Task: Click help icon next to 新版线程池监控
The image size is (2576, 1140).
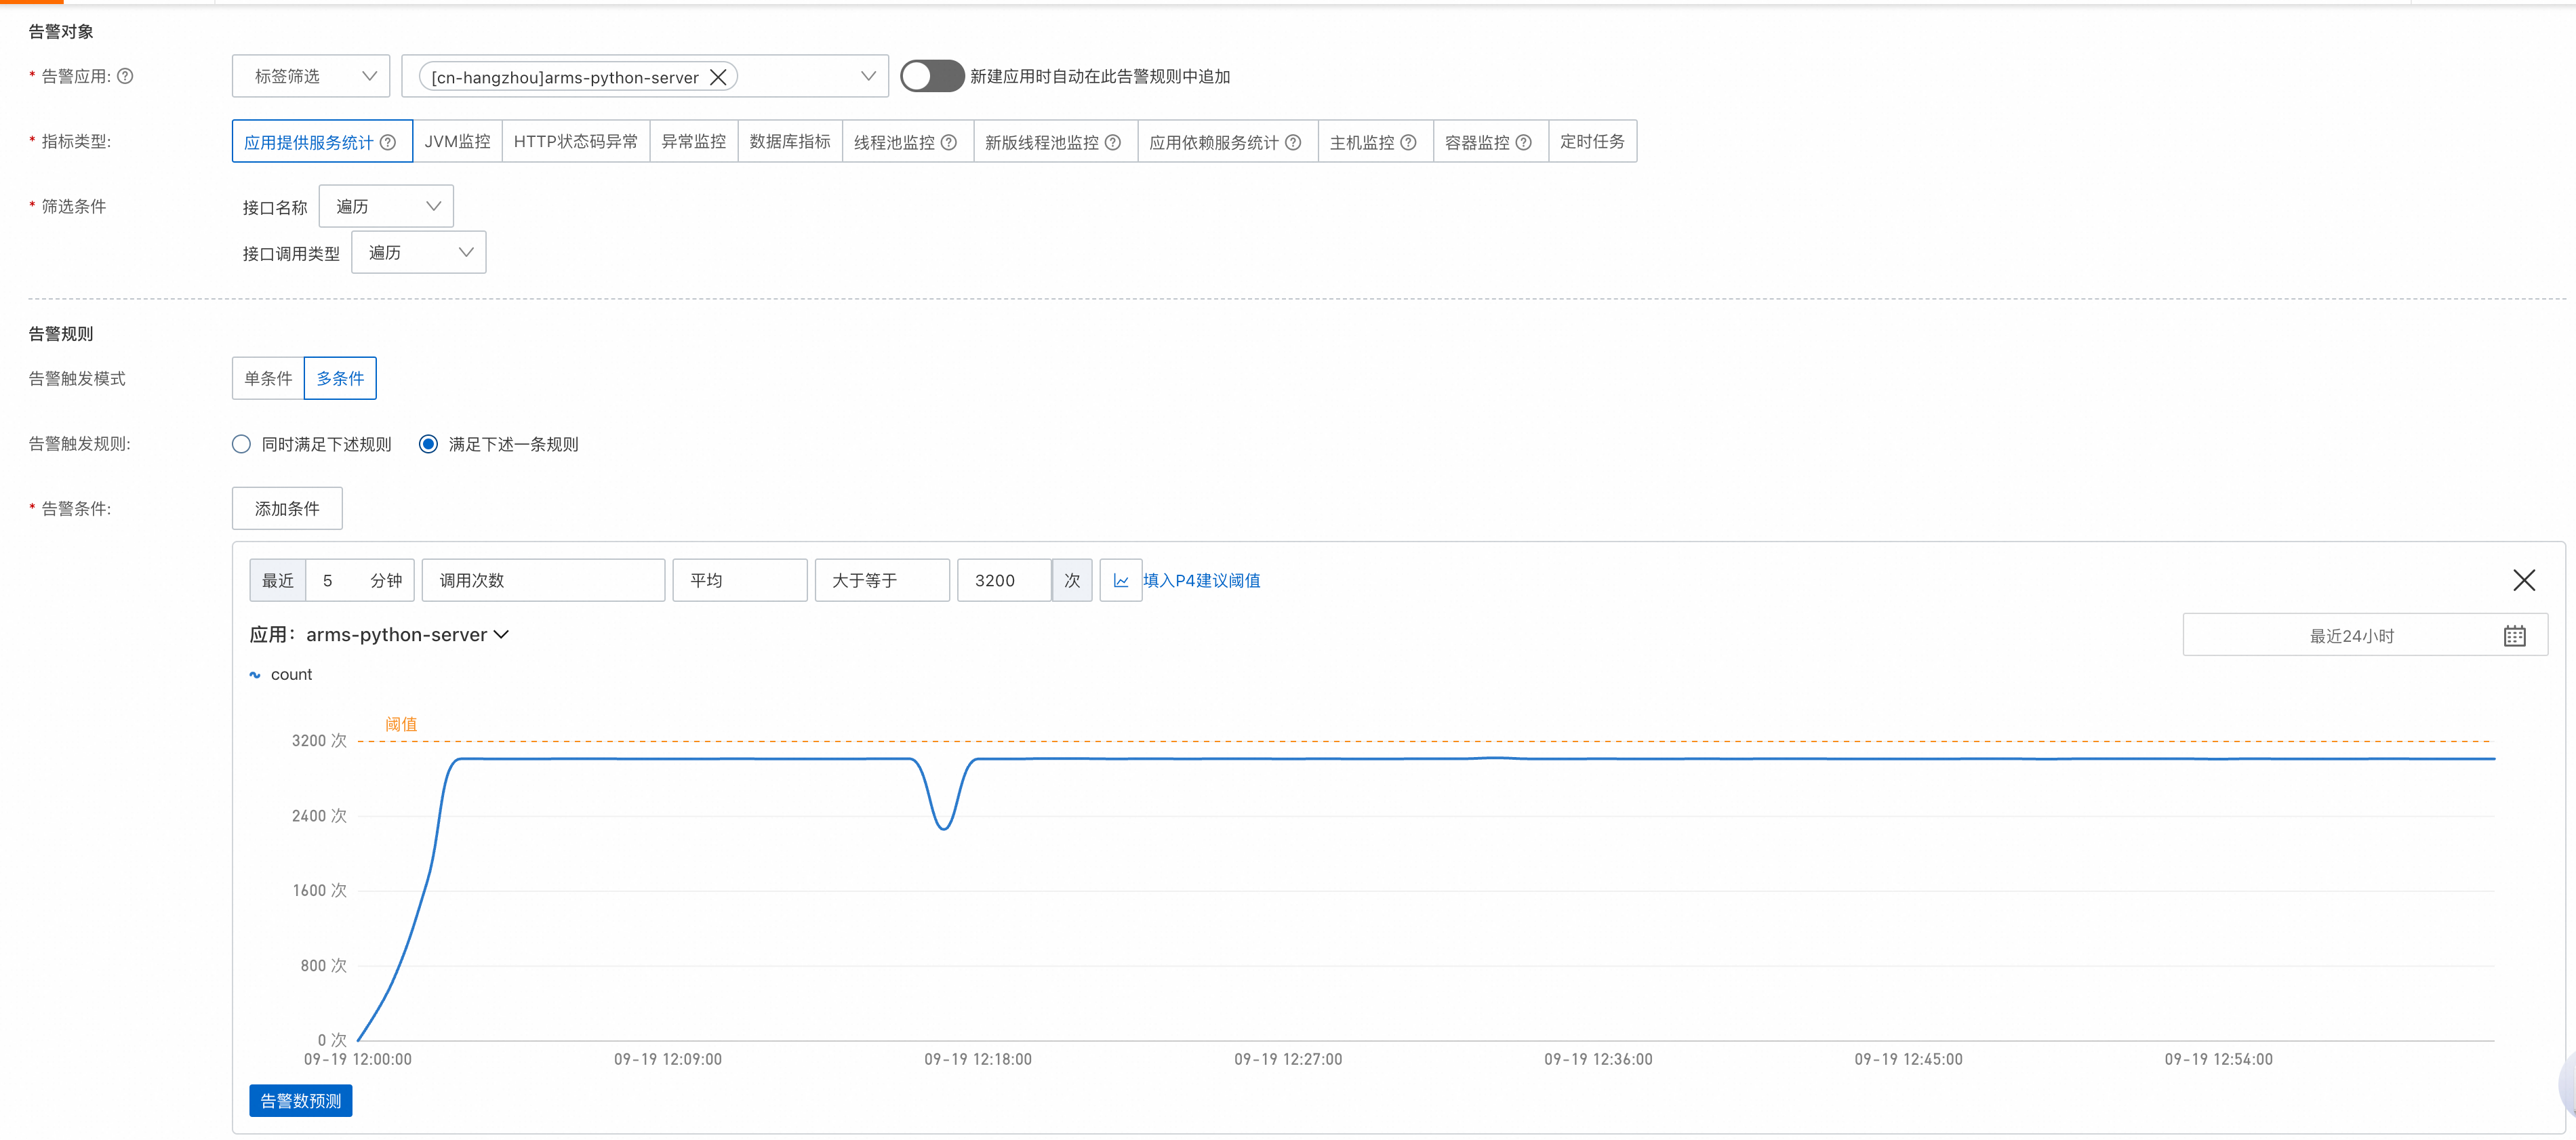Action: click(x=1113, y=142)
